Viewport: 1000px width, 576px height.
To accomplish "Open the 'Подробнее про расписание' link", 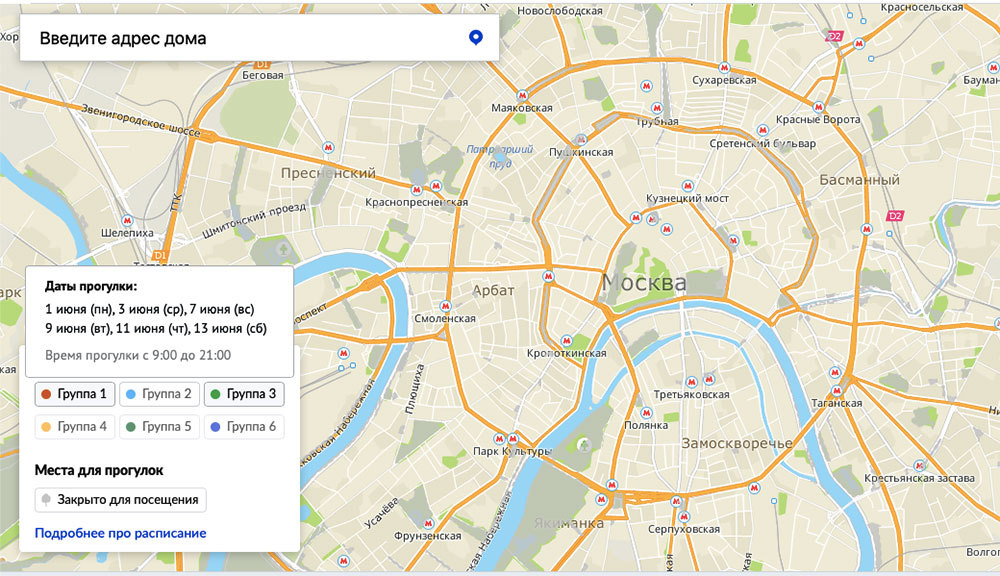I will [120, 533].
